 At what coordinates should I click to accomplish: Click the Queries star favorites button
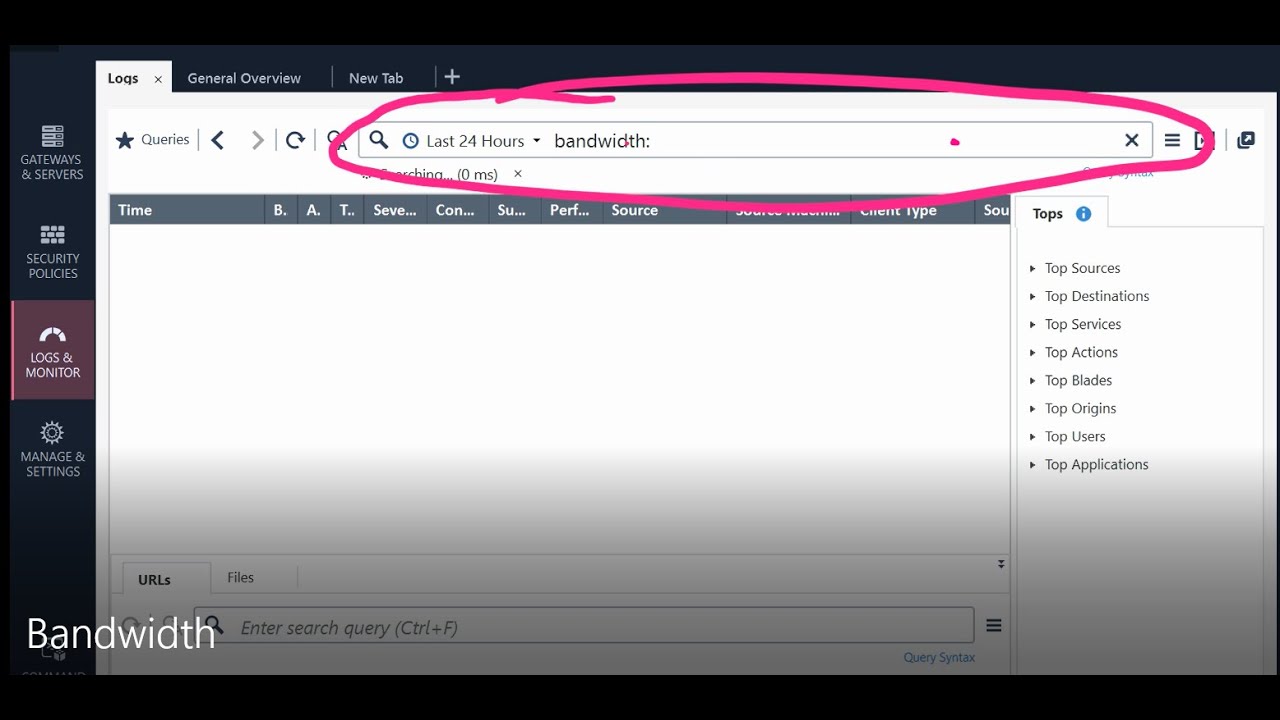(x=152, y=140)
